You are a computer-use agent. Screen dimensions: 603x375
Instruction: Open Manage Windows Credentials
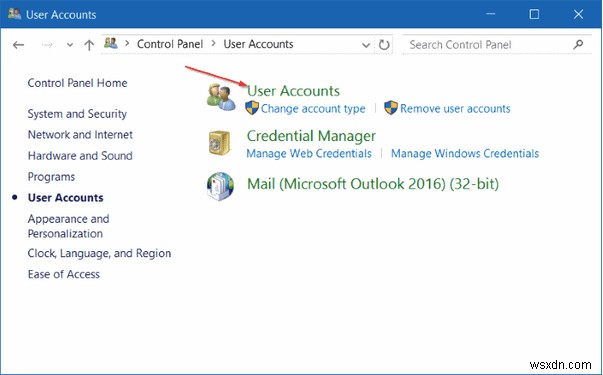coord(465,154)
